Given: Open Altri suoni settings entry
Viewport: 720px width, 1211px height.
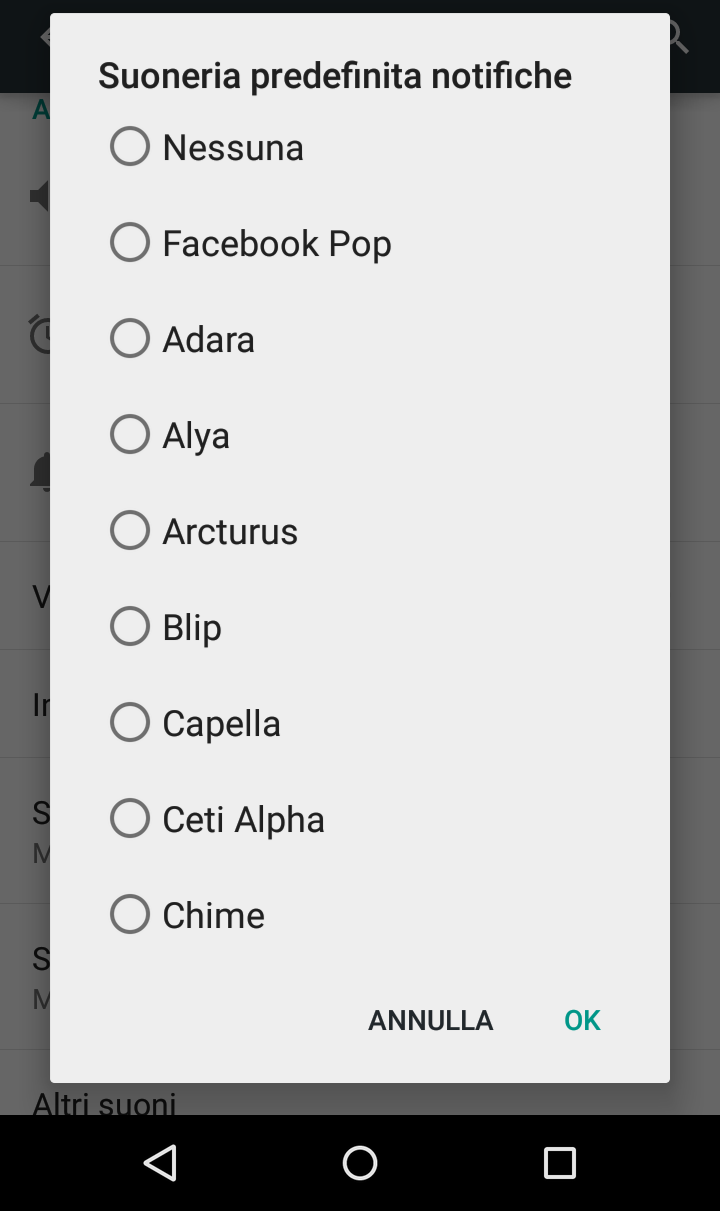Looking at the screenshot, I should point(104,1103).
